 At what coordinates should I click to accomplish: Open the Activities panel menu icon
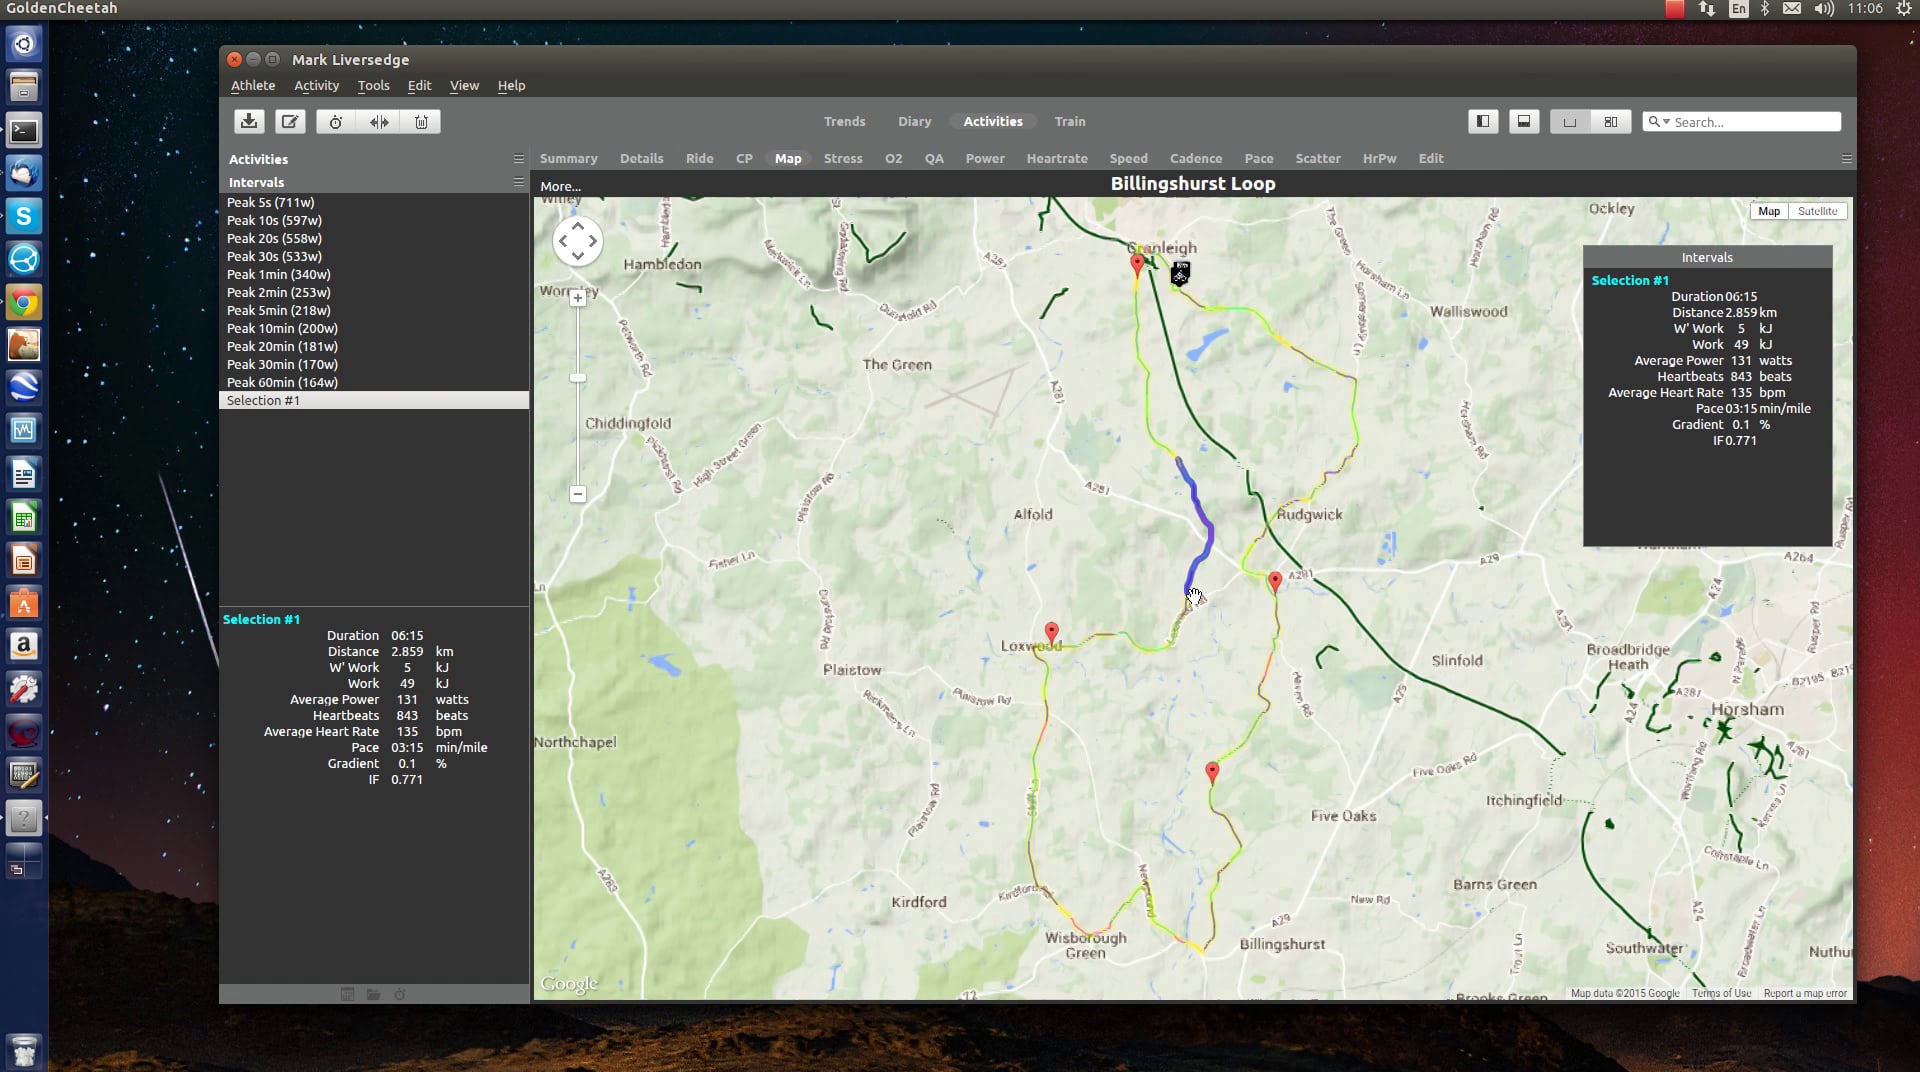518,158
